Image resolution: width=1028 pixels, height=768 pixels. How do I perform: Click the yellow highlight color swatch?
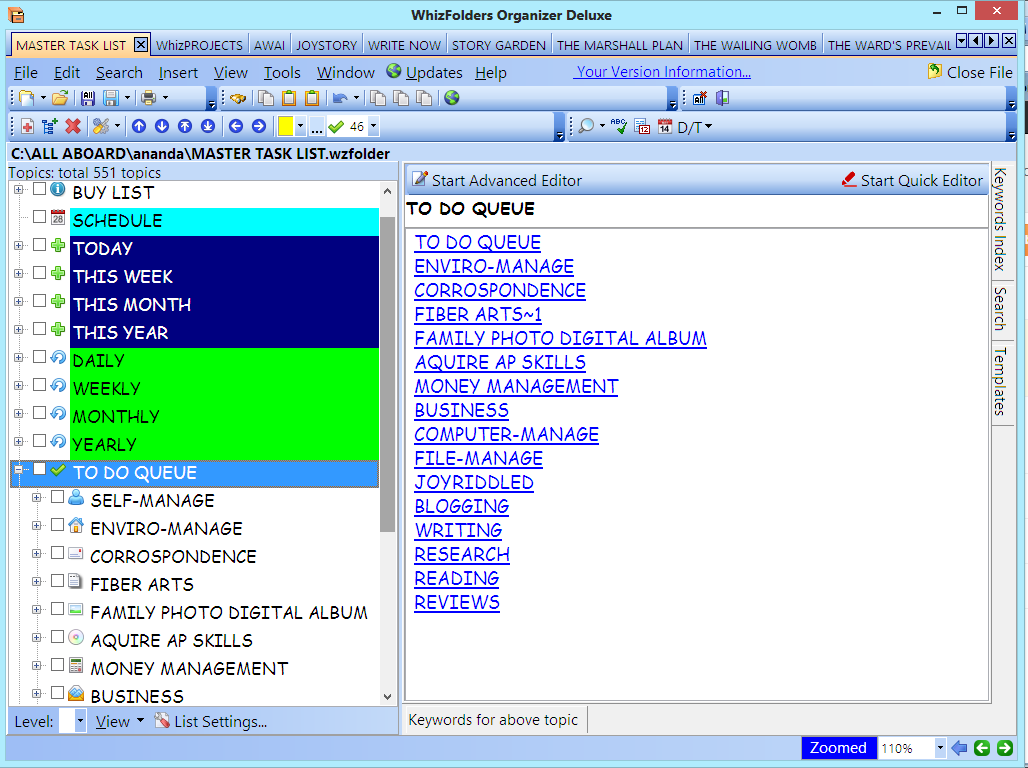click(x=287, y=126)
